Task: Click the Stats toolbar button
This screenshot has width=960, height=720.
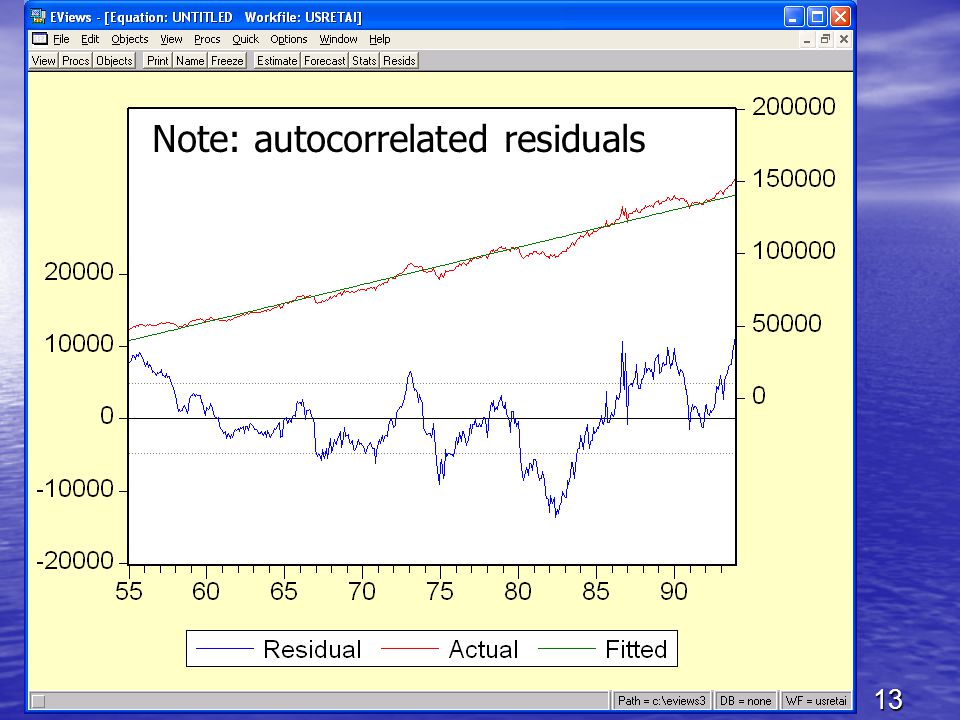Action: (x=364, y=61)
